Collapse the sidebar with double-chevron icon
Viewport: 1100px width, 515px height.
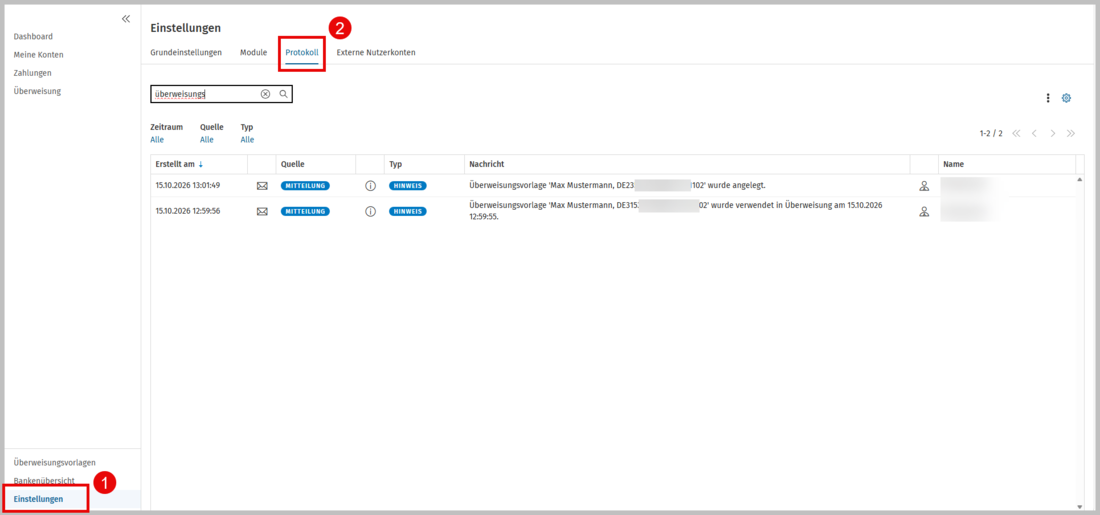pyautogui.click(x=126, y=19)
